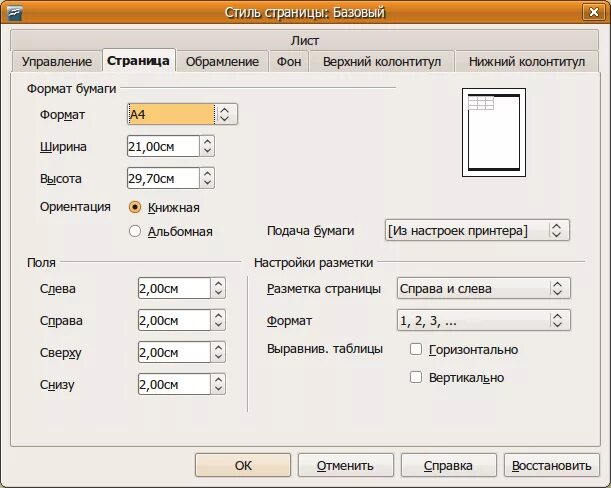Switch to the Управление tab

tap(57, 62)
